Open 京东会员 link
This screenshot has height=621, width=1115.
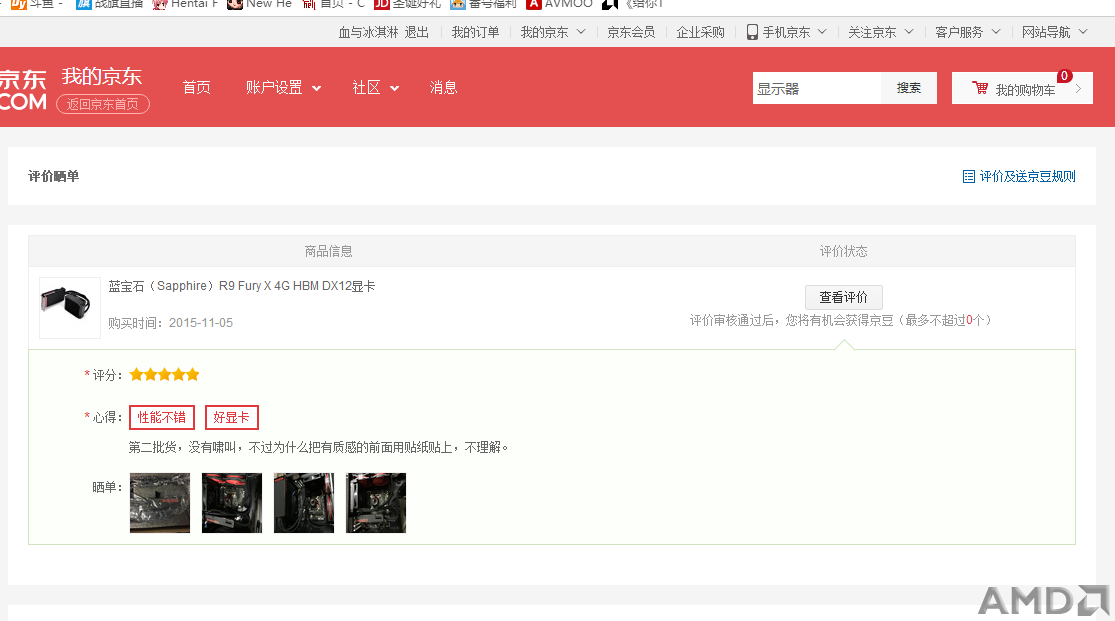point(631,32)
